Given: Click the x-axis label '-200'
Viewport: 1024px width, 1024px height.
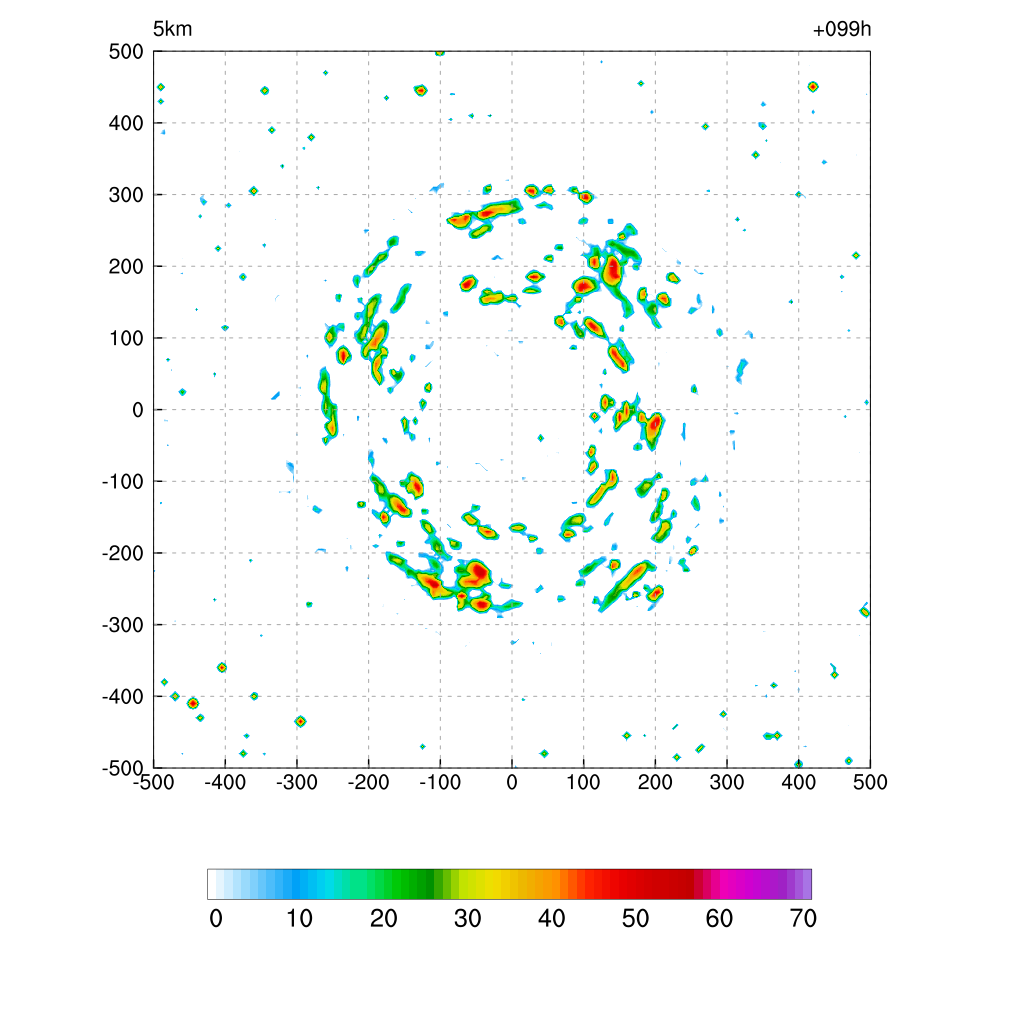Looking at the screenshot, I should click(x=368, y=782).
